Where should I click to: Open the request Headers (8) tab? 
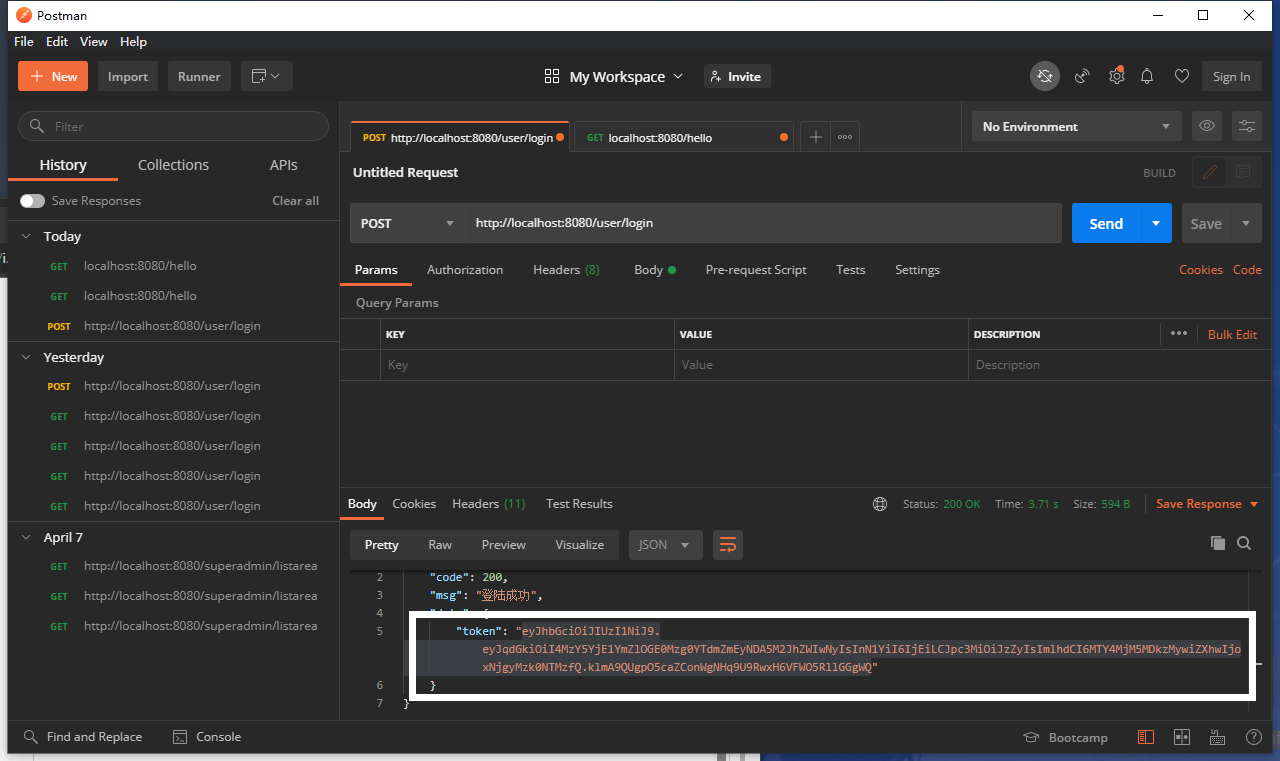pos(566,270)
